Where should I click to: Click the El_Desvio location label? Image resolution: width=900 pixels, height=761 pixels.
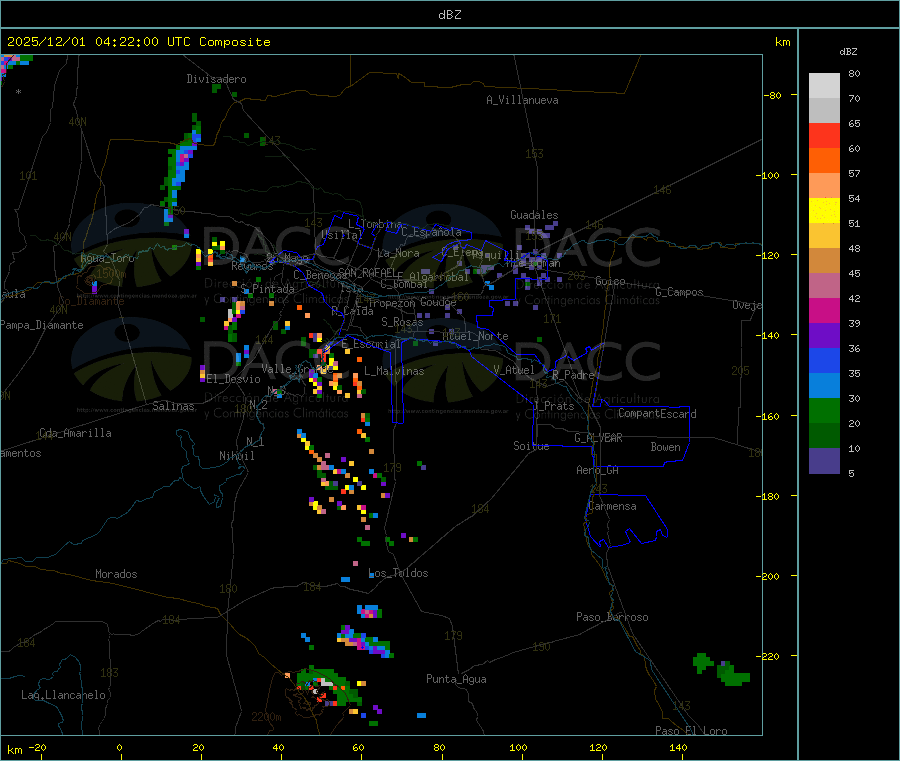(x=234, y=379)
